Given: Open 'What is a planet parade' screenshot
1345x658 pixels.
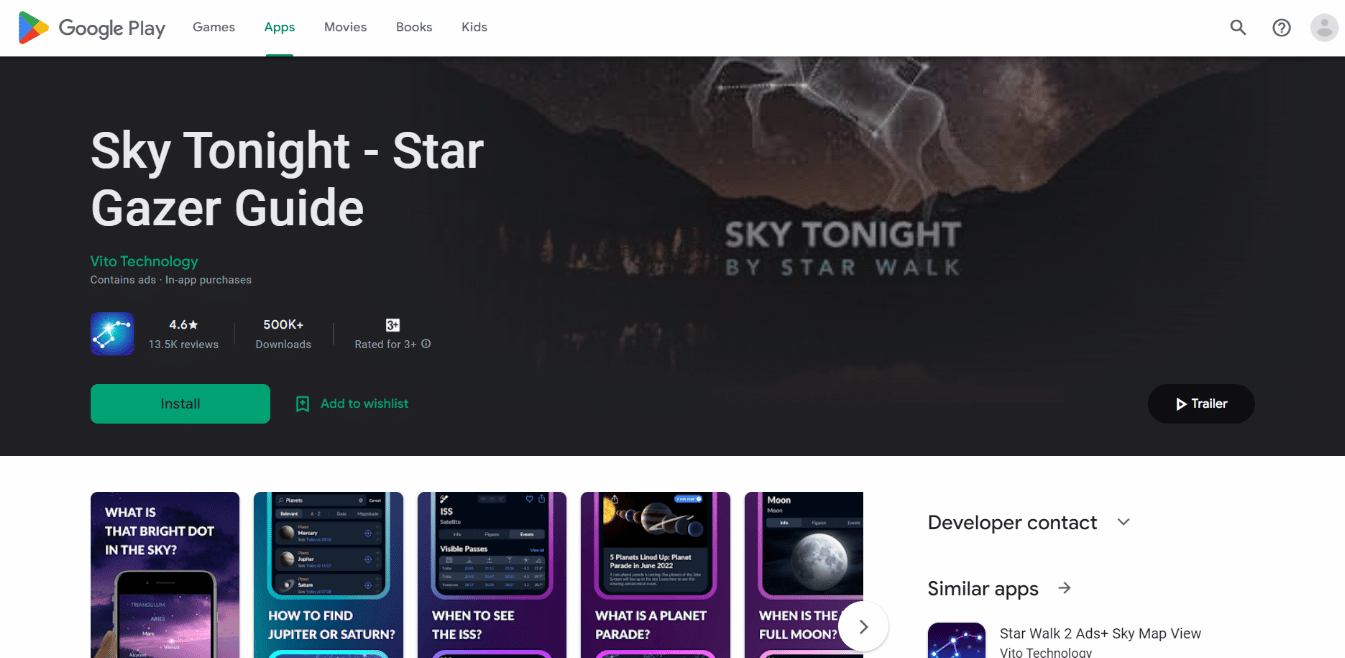Looking at the screenshot, I should [655, 575].
